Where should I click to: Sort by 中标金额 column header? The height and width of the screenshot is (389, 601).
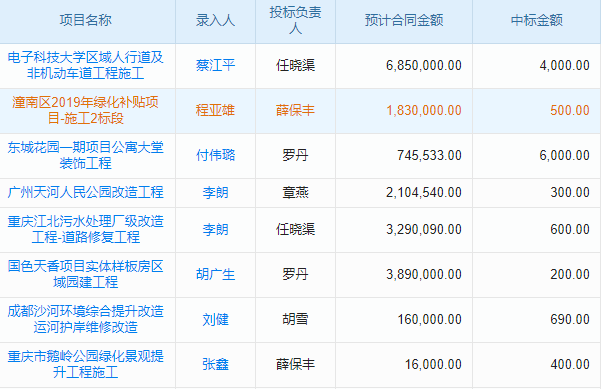pyautogui.click(x=537, y=20)
